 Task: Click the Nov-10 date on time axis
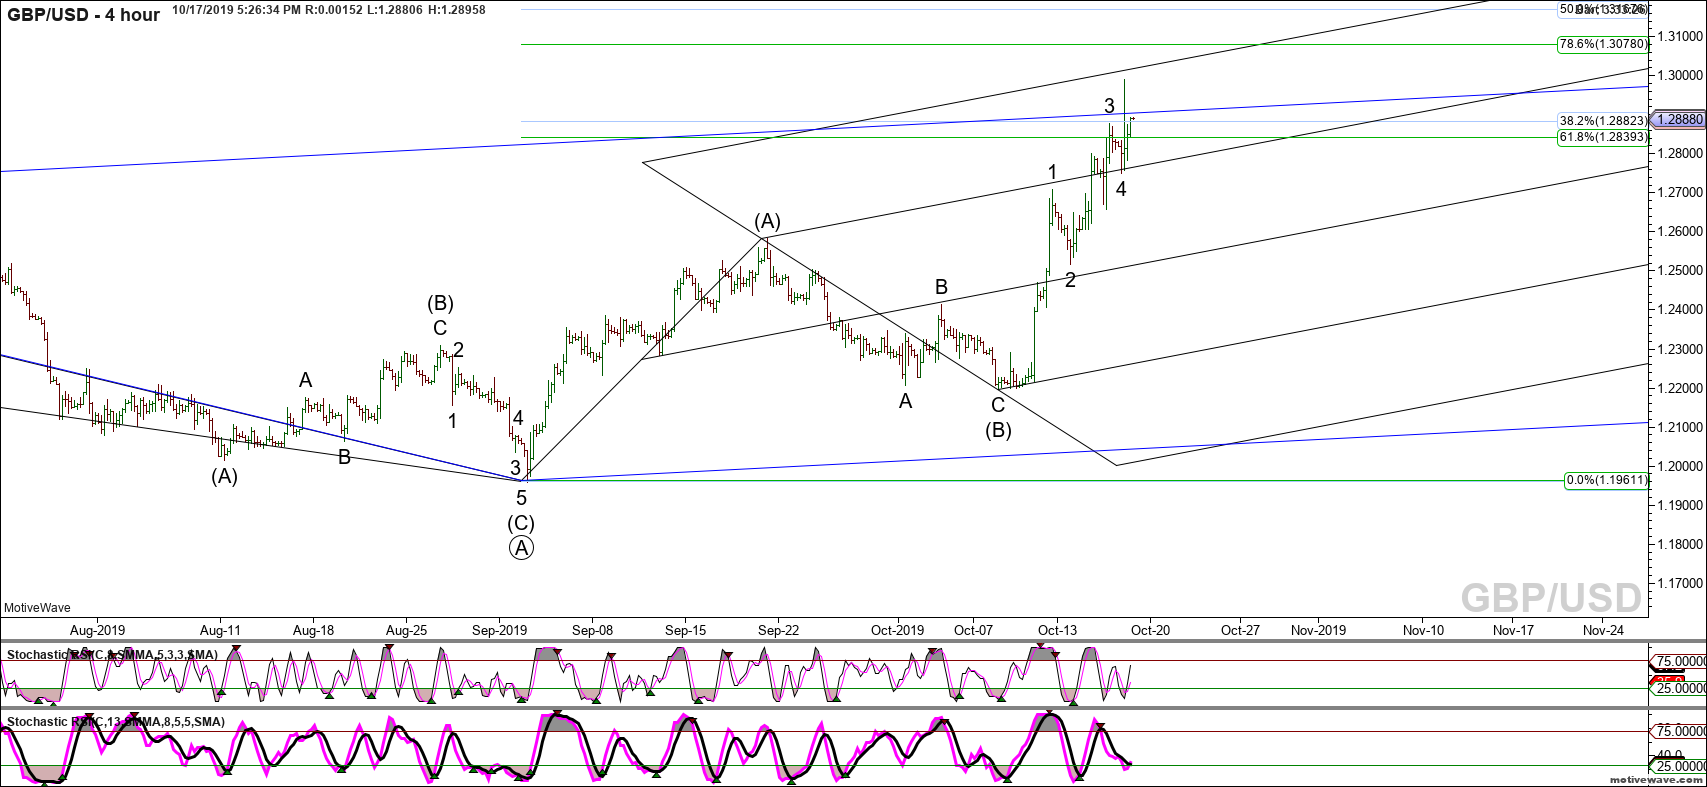tap(1423, 630)
